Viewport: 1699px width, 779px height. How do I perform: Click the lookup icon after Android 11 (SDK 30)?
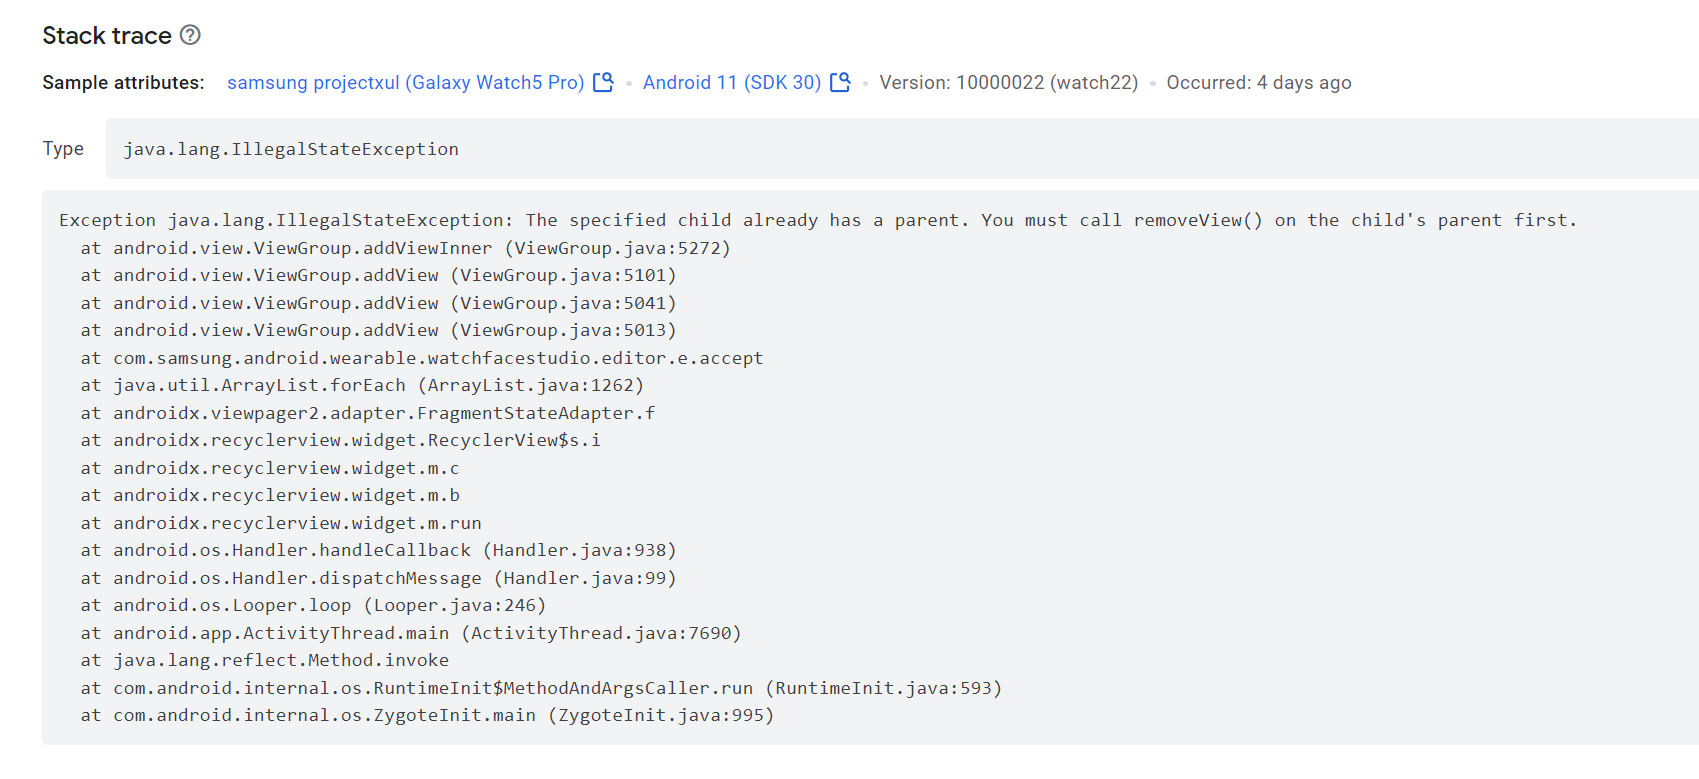(x=840, y=82)
